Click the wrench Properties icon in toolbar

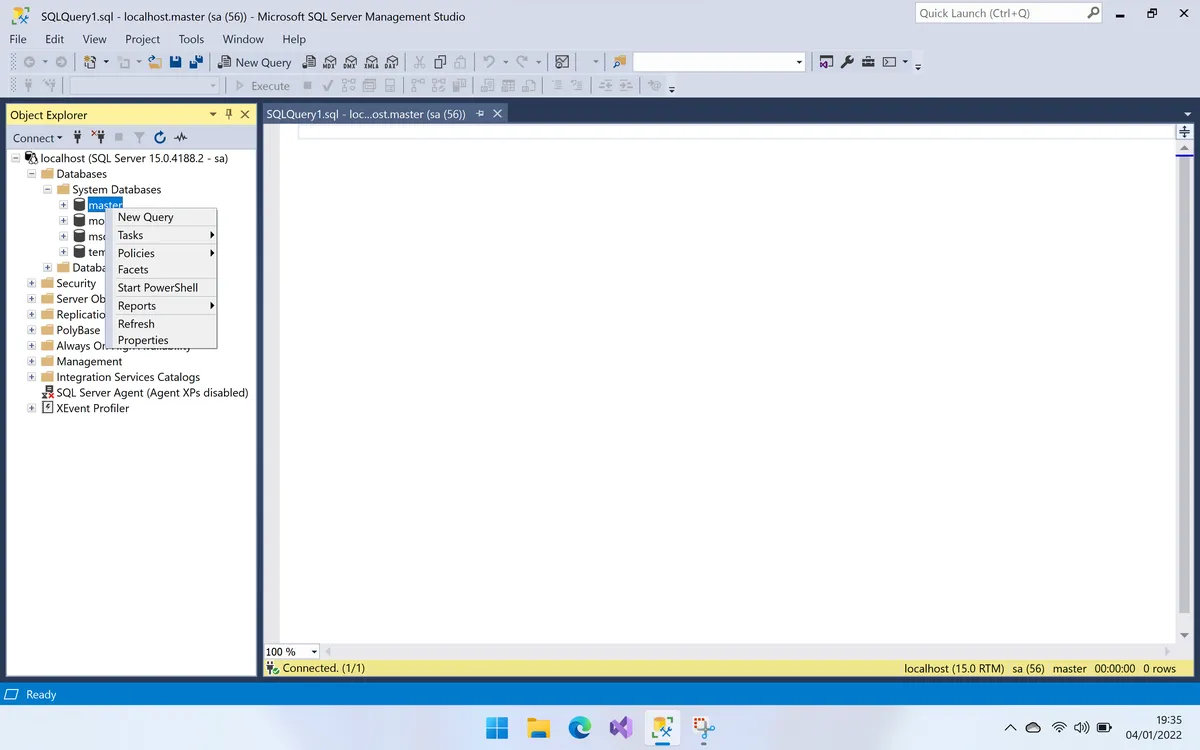[x=847, y=62]
